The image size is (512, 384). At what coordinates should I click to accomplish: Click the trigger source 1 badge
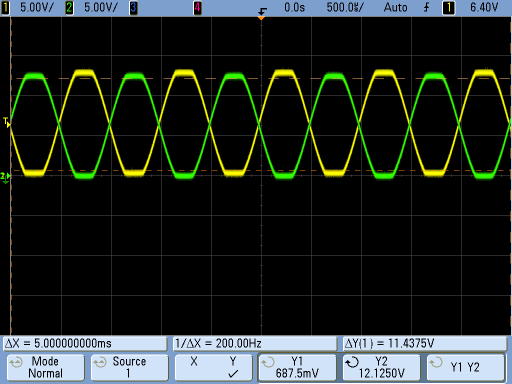[448, 8]
